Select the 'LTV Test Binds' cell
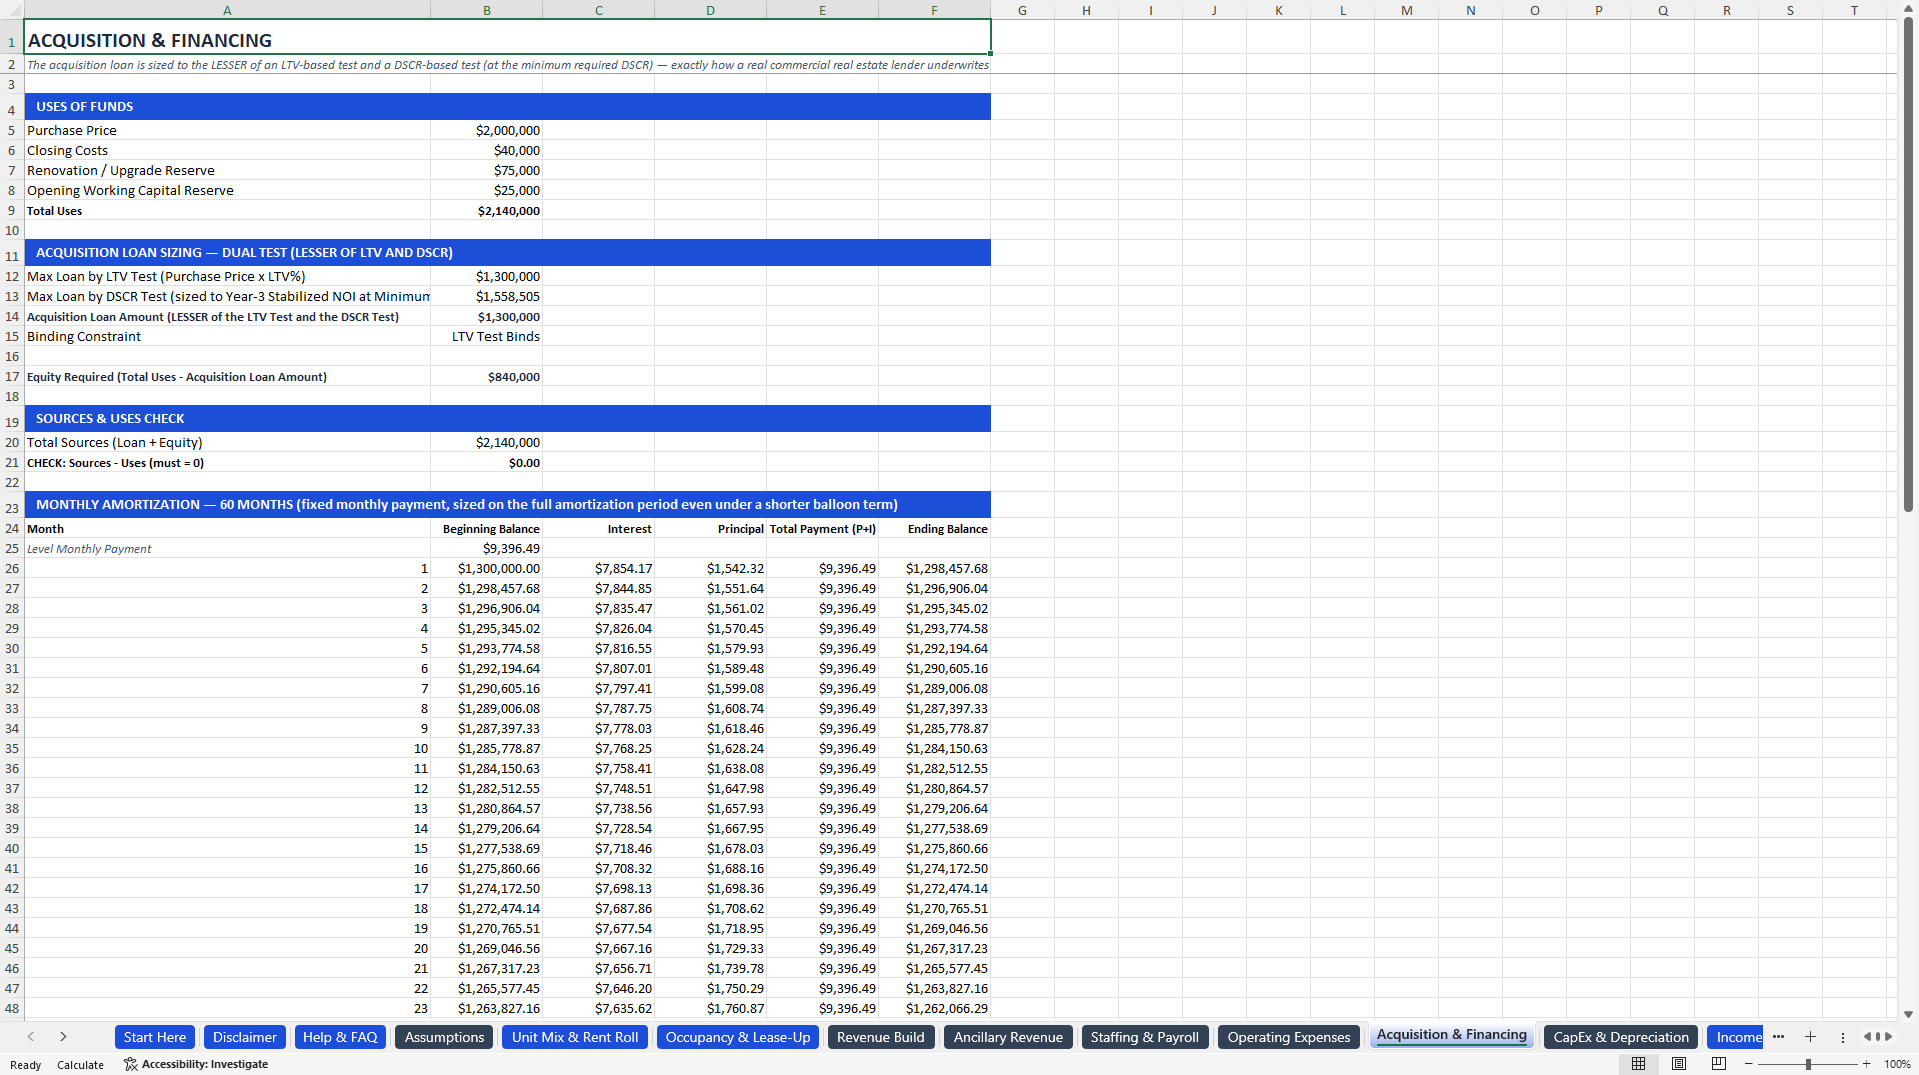1919x1075 pixels. pos(486,337)
